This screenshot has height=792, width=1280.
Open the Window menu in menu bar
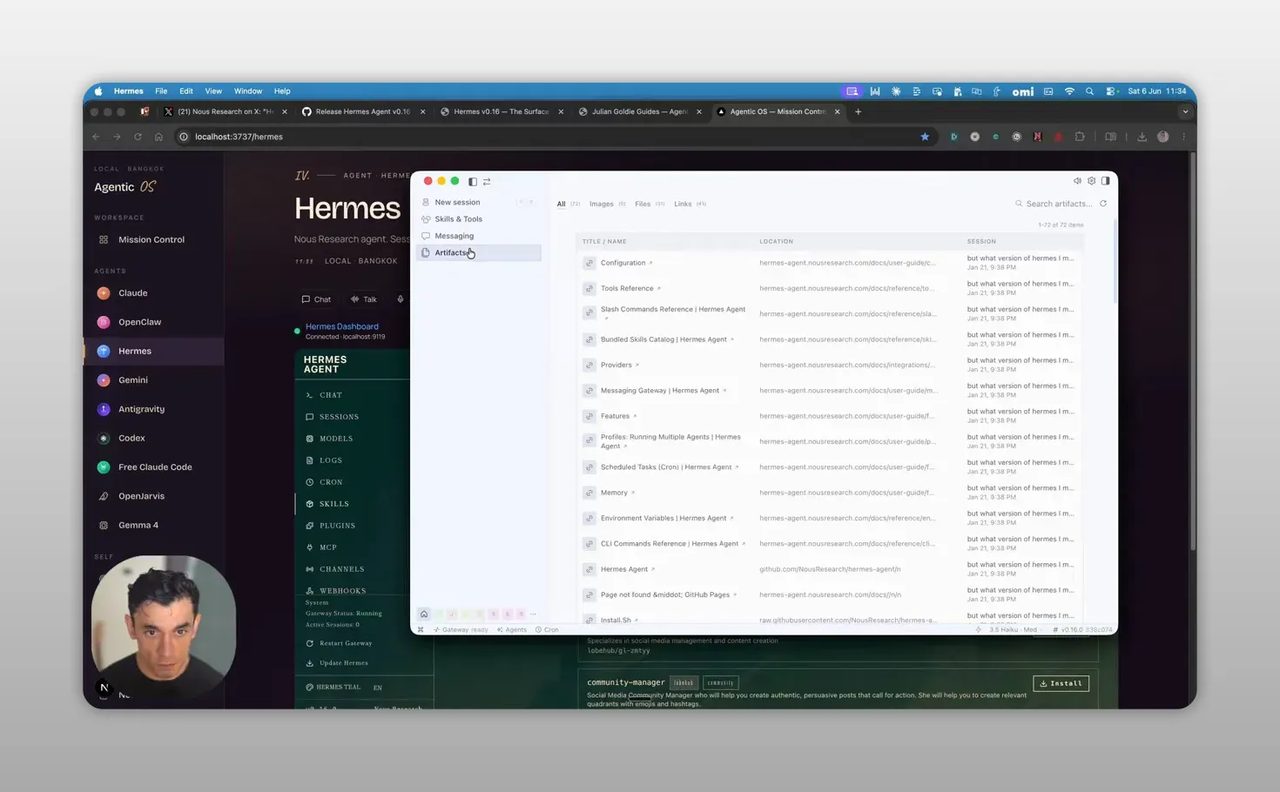pos(248,91)
